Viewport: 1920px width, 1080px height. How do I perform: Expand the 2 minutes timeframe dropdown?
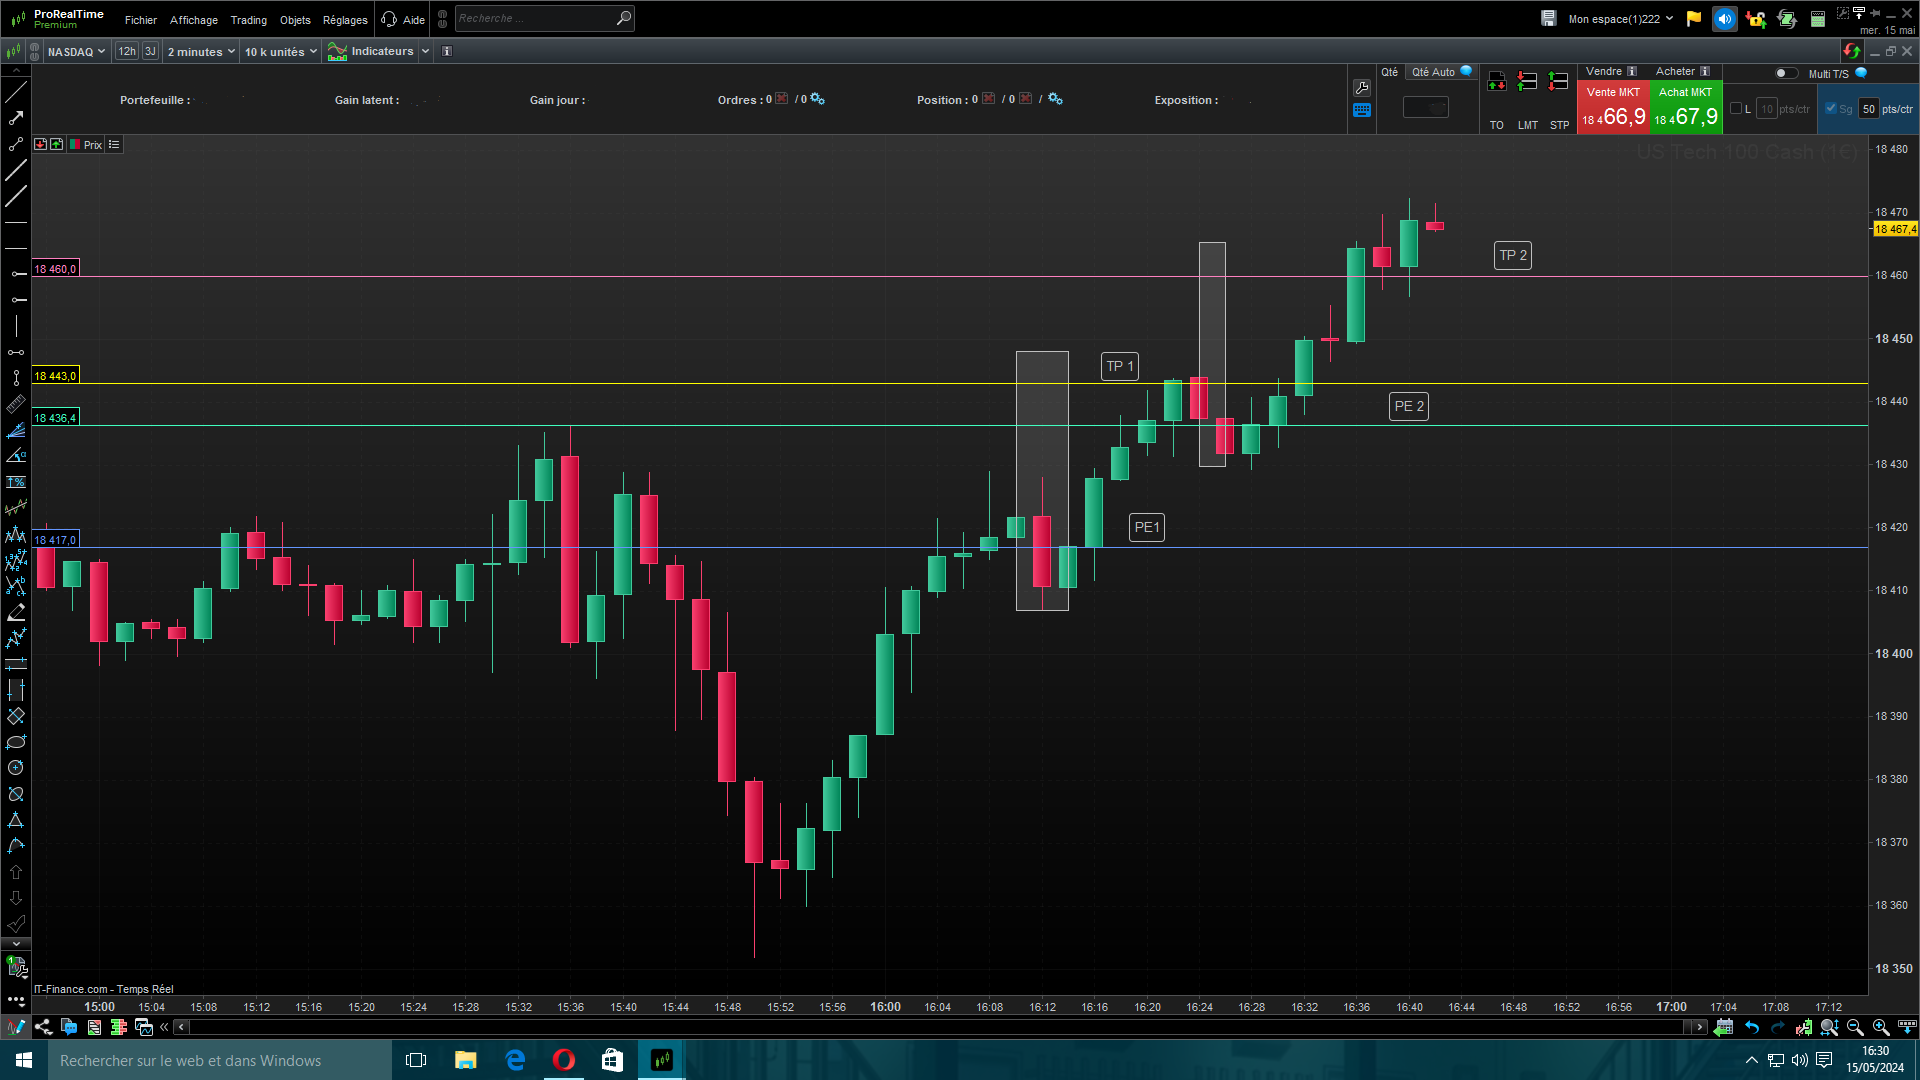[x=201, y=52]
